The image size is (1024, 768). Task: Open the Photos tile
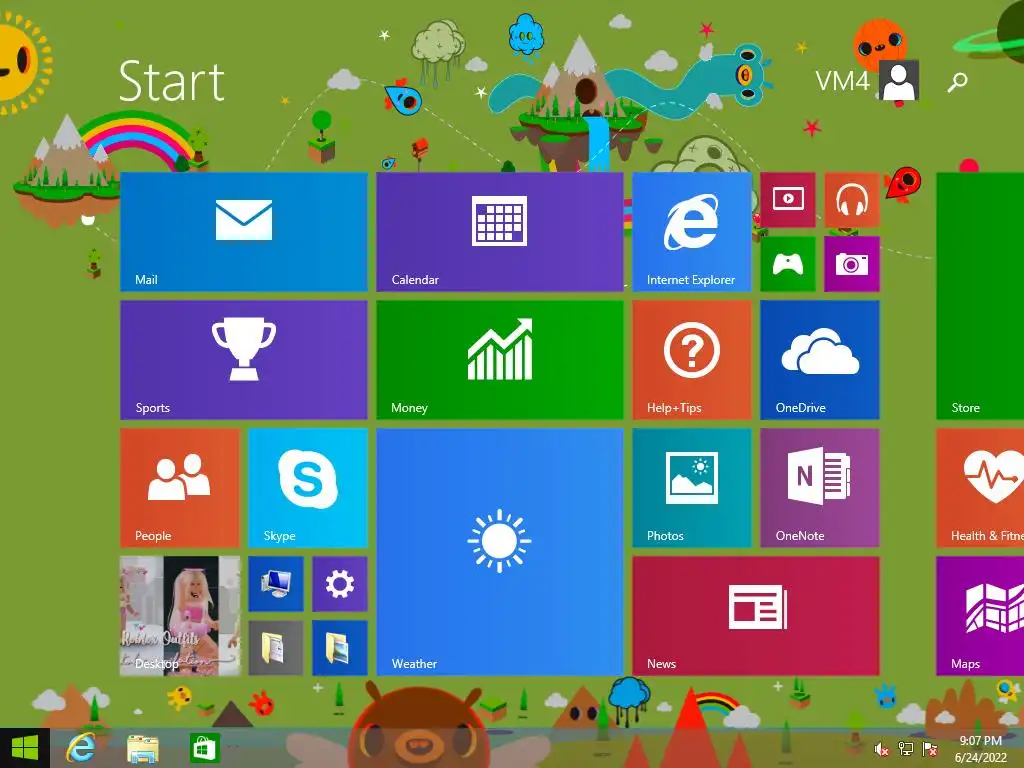pyautogui.click(x=692, y=488)
